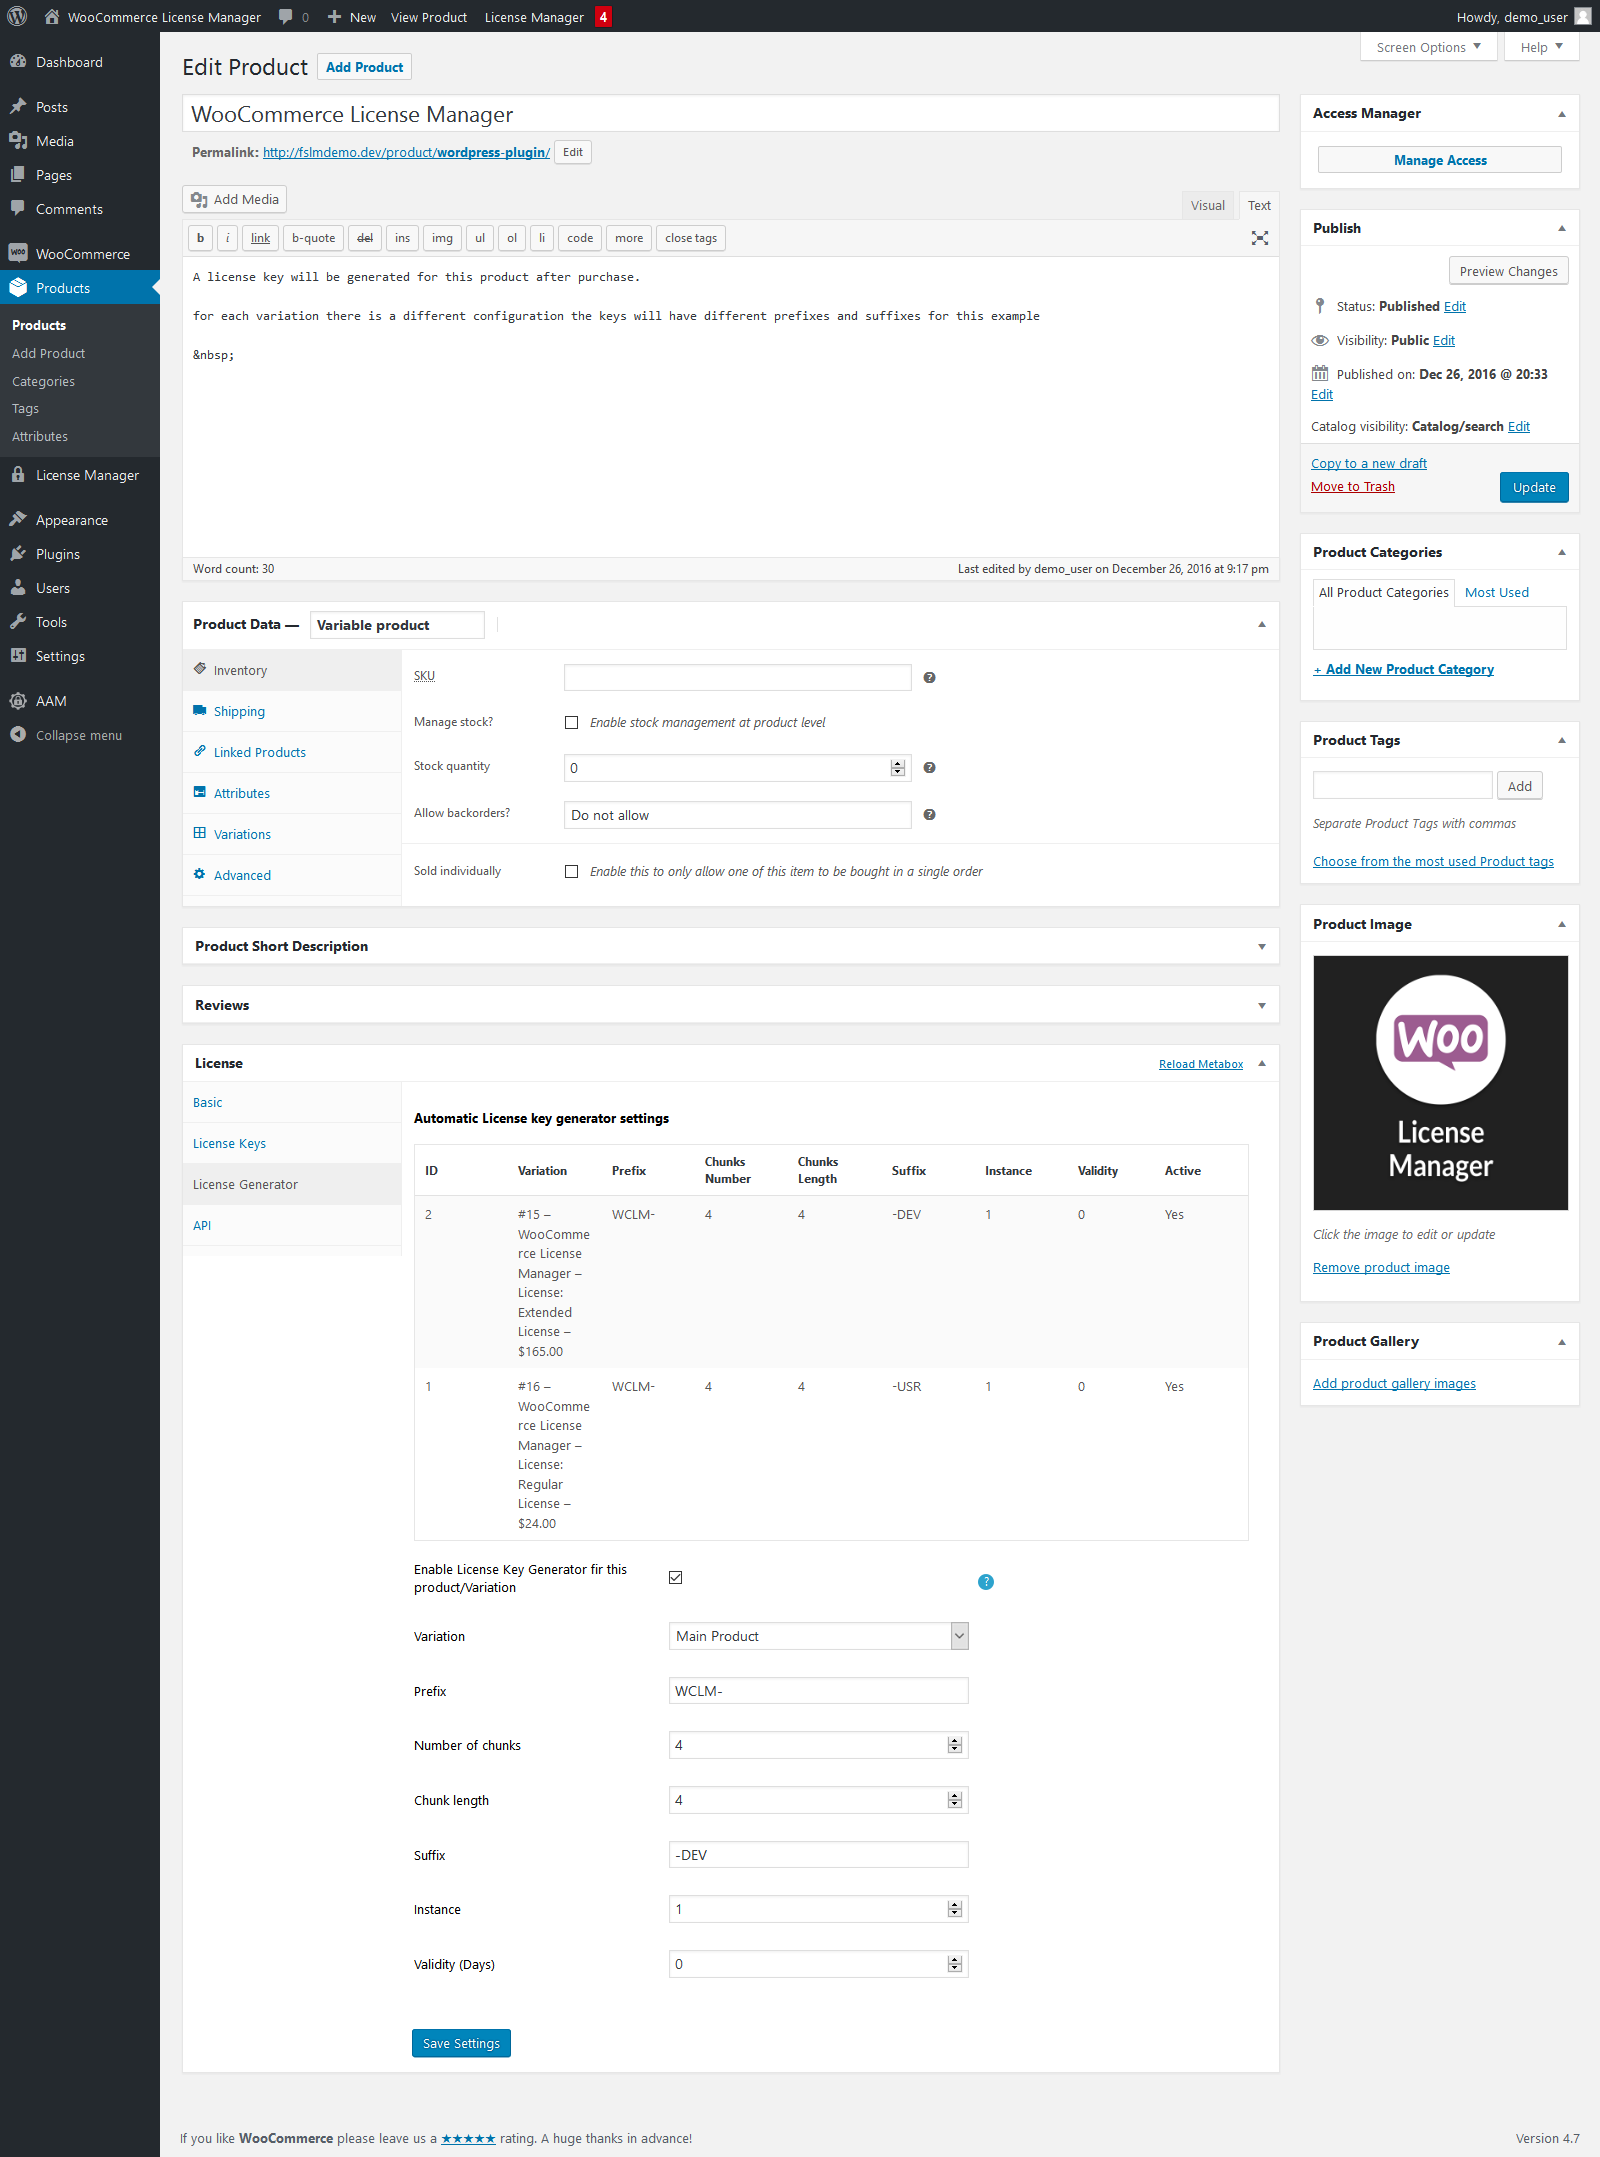Collapse the admin sidebar menu

[80, 735]
